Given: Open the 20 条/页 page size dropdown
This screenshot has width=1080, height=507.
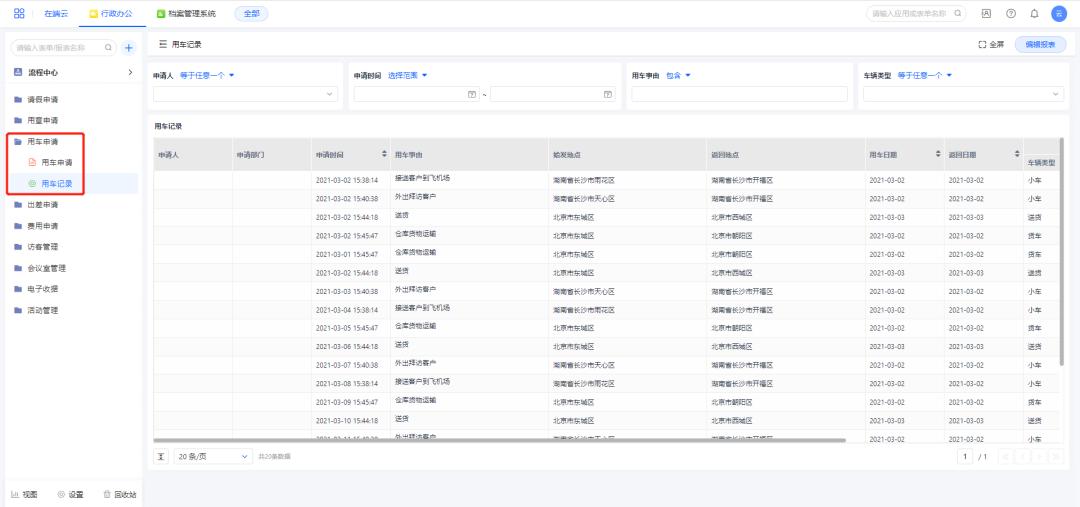Looking at the screenshot, I should [x=213, y=456].
